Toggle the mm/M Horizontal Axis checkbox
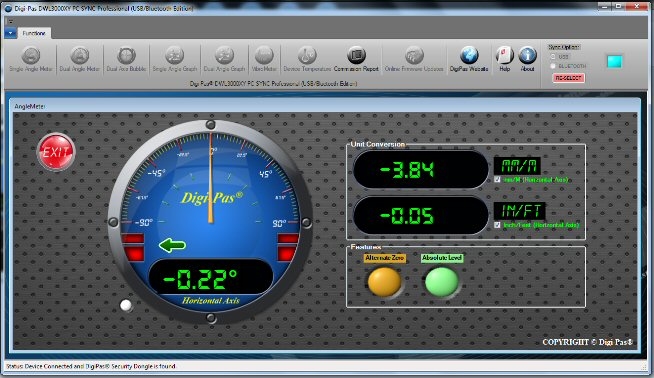This screenshot has height=378, width=654. (497, 179)
